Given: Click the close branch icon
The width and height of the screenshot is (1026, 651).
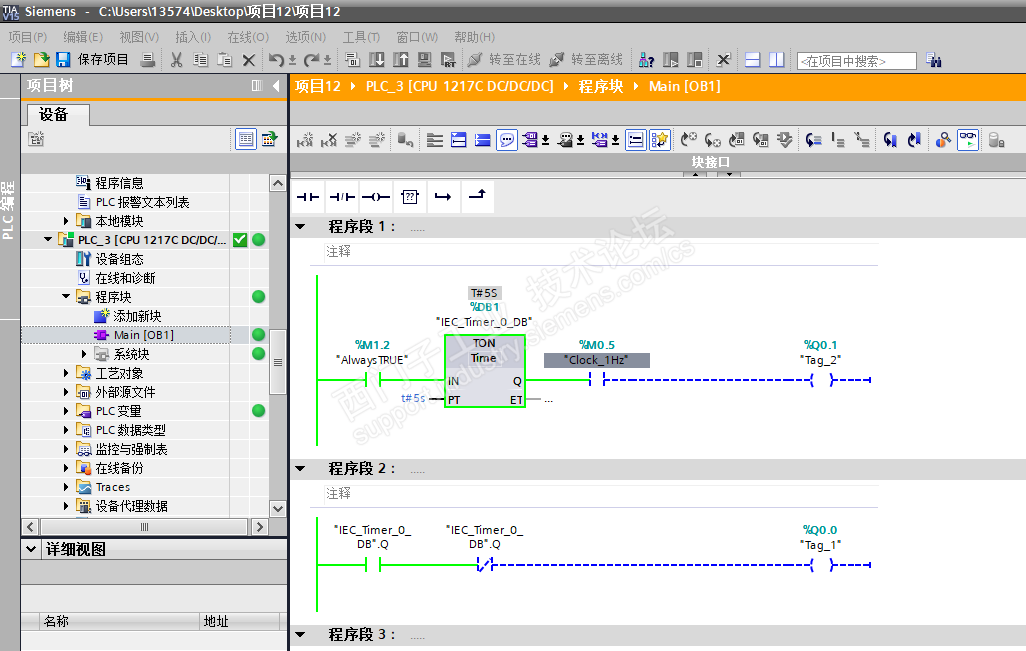Looking at the screenshot, I should pos(478,197).
